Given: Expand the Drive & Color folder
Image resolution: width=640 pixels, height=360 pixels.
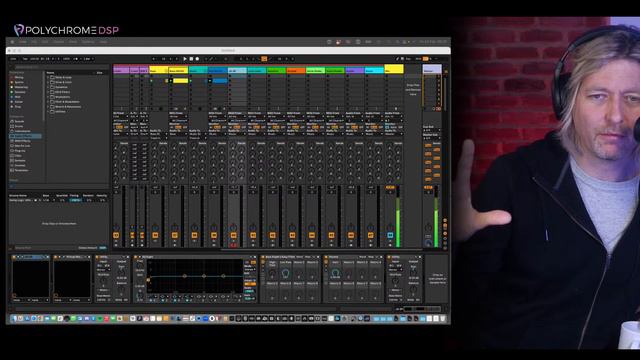Looking at the screenshot, I should [48, 82].
